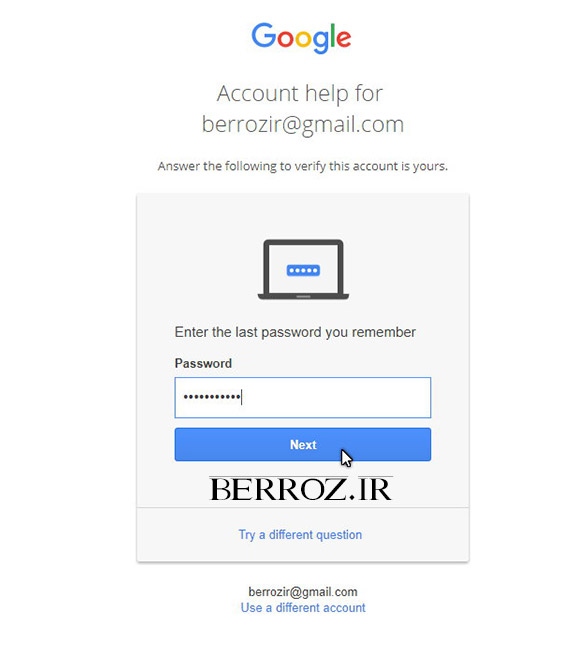
Task: Click berrozir@gmail.com in the page heading
Action: click(x=303, y=124)
